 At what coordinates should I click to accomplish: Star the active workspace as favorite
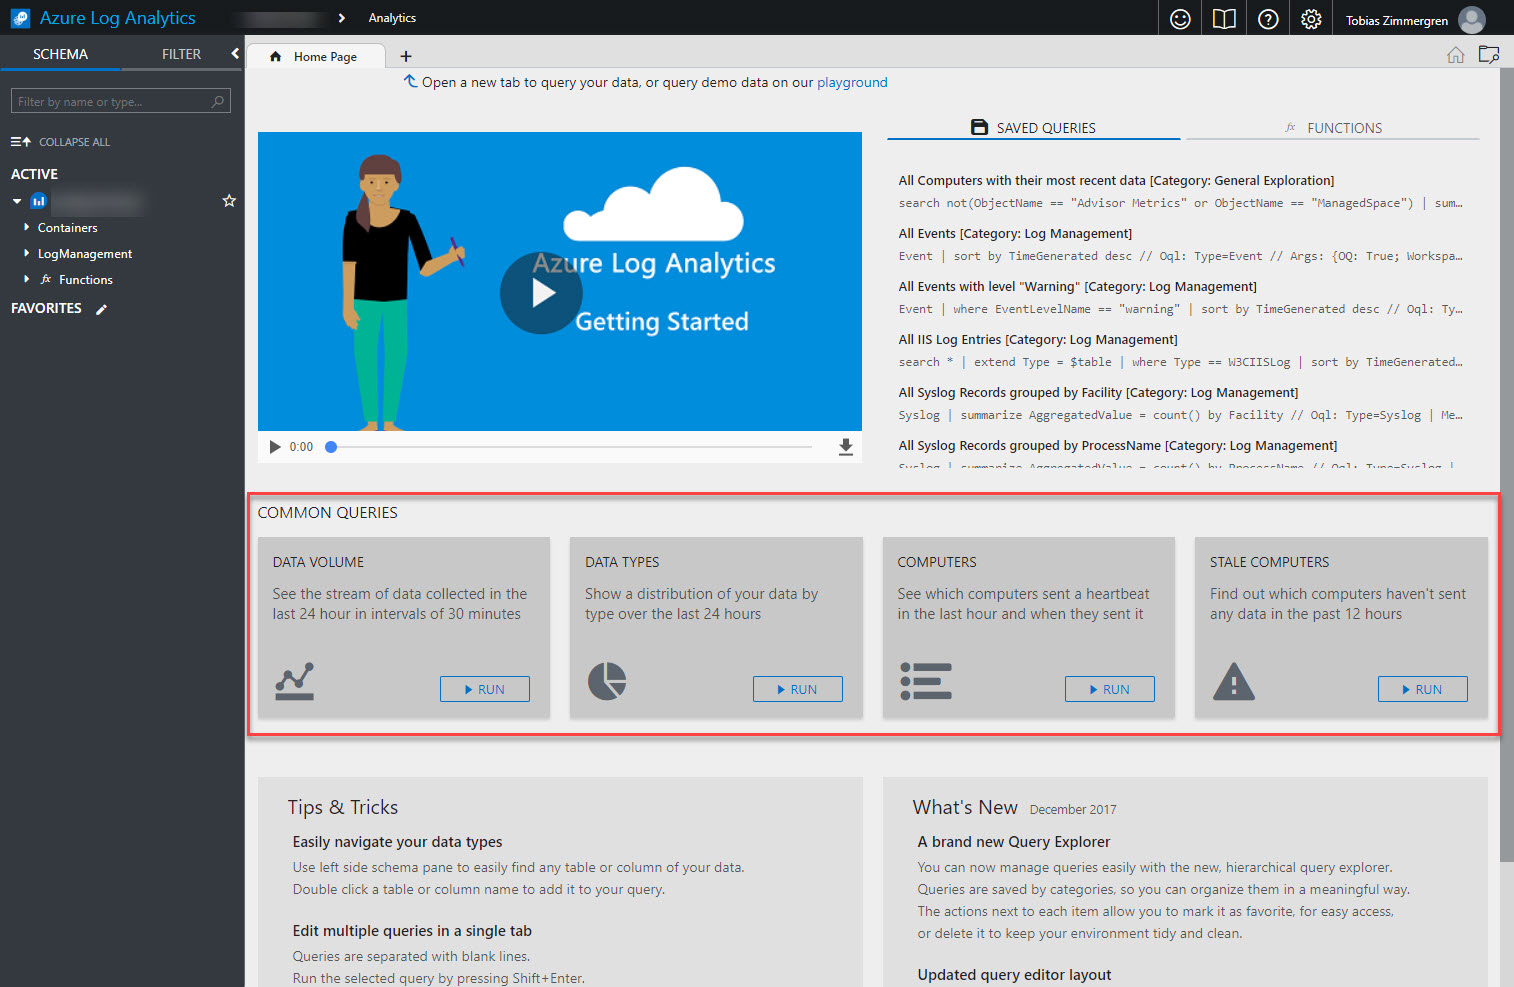tap(229, 200)
